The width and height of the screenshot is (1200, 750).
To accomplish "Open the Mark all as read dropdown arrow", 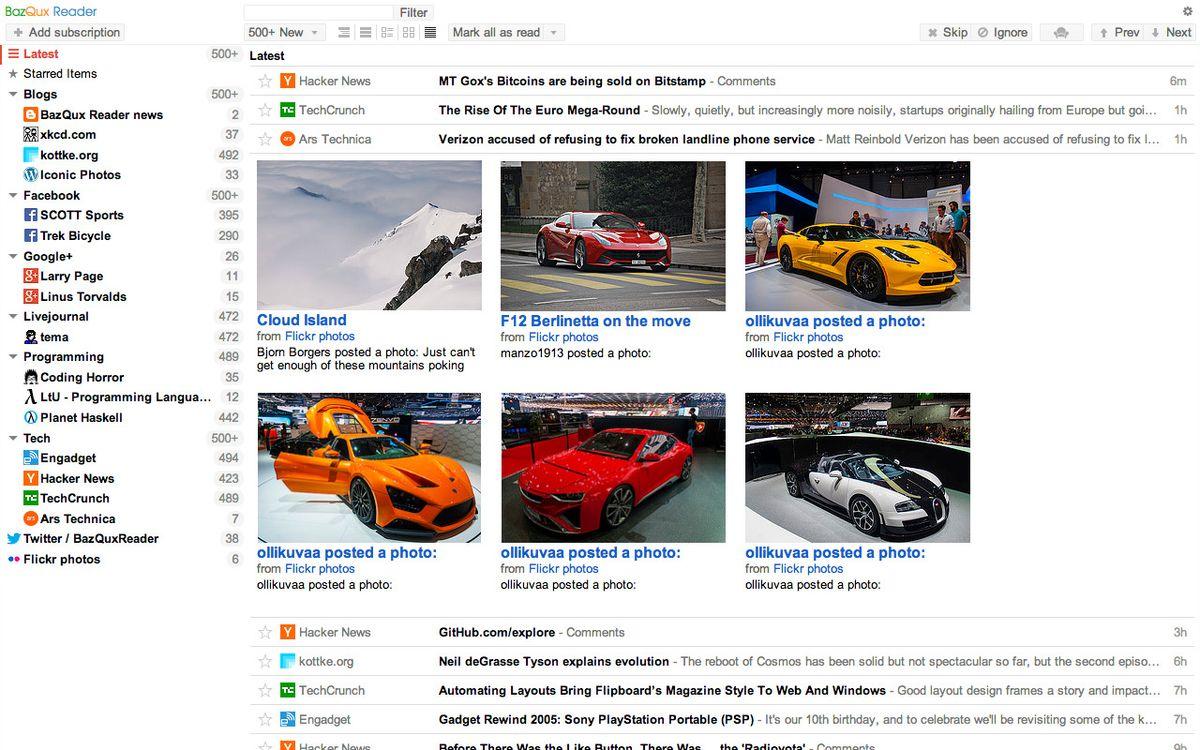I will (x=555, y=32).
